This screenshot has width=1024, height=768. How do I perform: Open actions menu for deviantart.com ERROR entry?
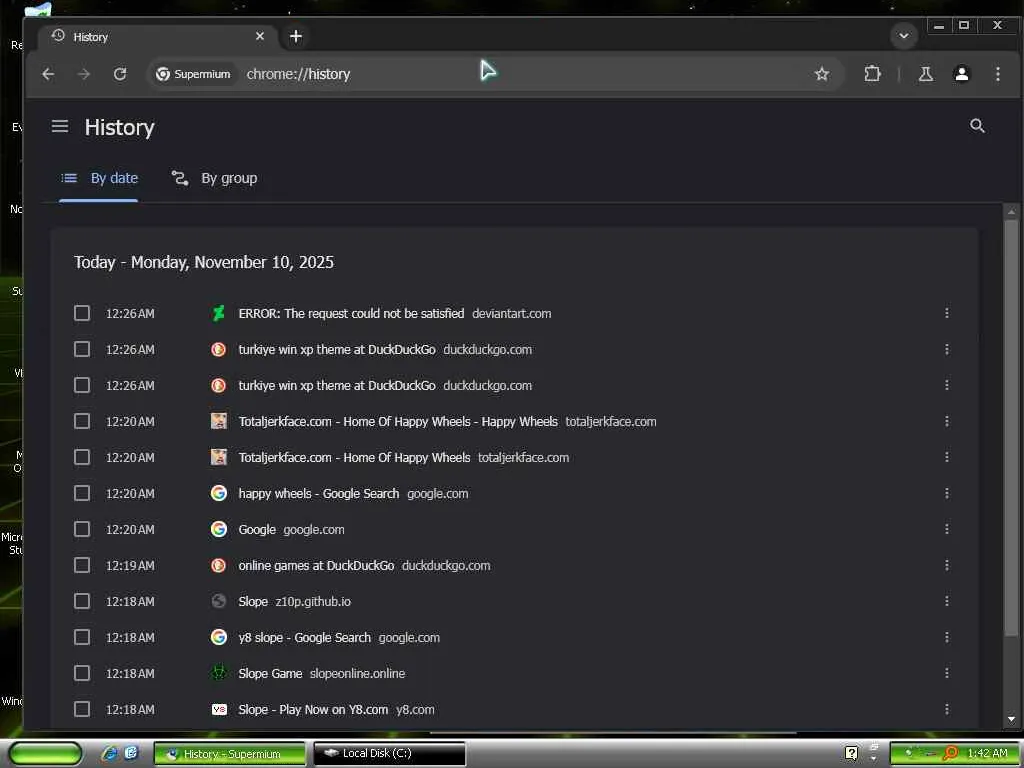(x=946, y=313)
